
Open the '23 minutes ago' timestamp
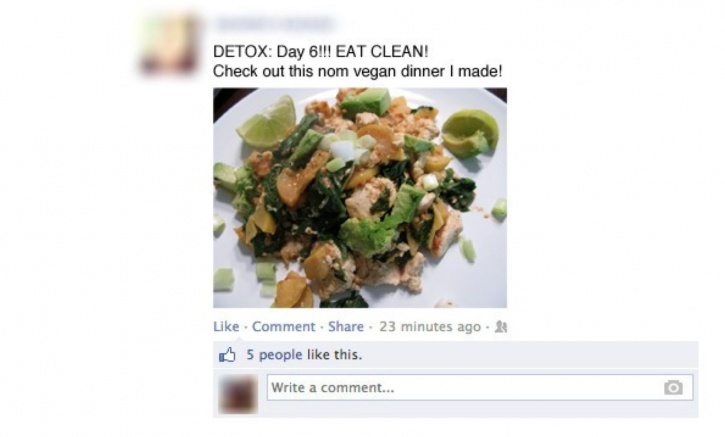tap(430, 326)
